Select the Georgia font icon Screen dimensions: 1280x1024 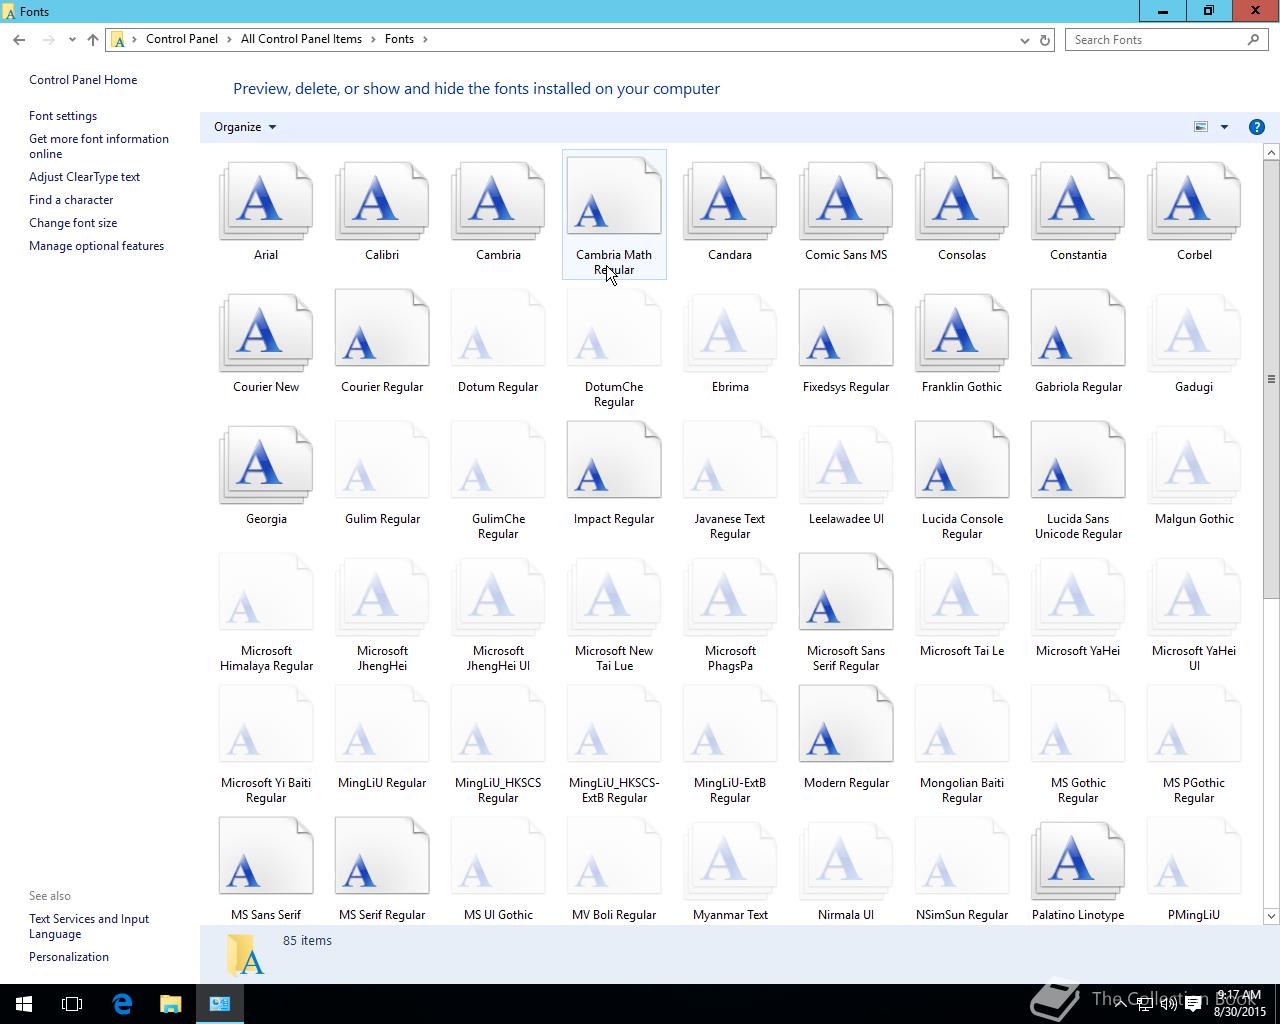(266, 467)
